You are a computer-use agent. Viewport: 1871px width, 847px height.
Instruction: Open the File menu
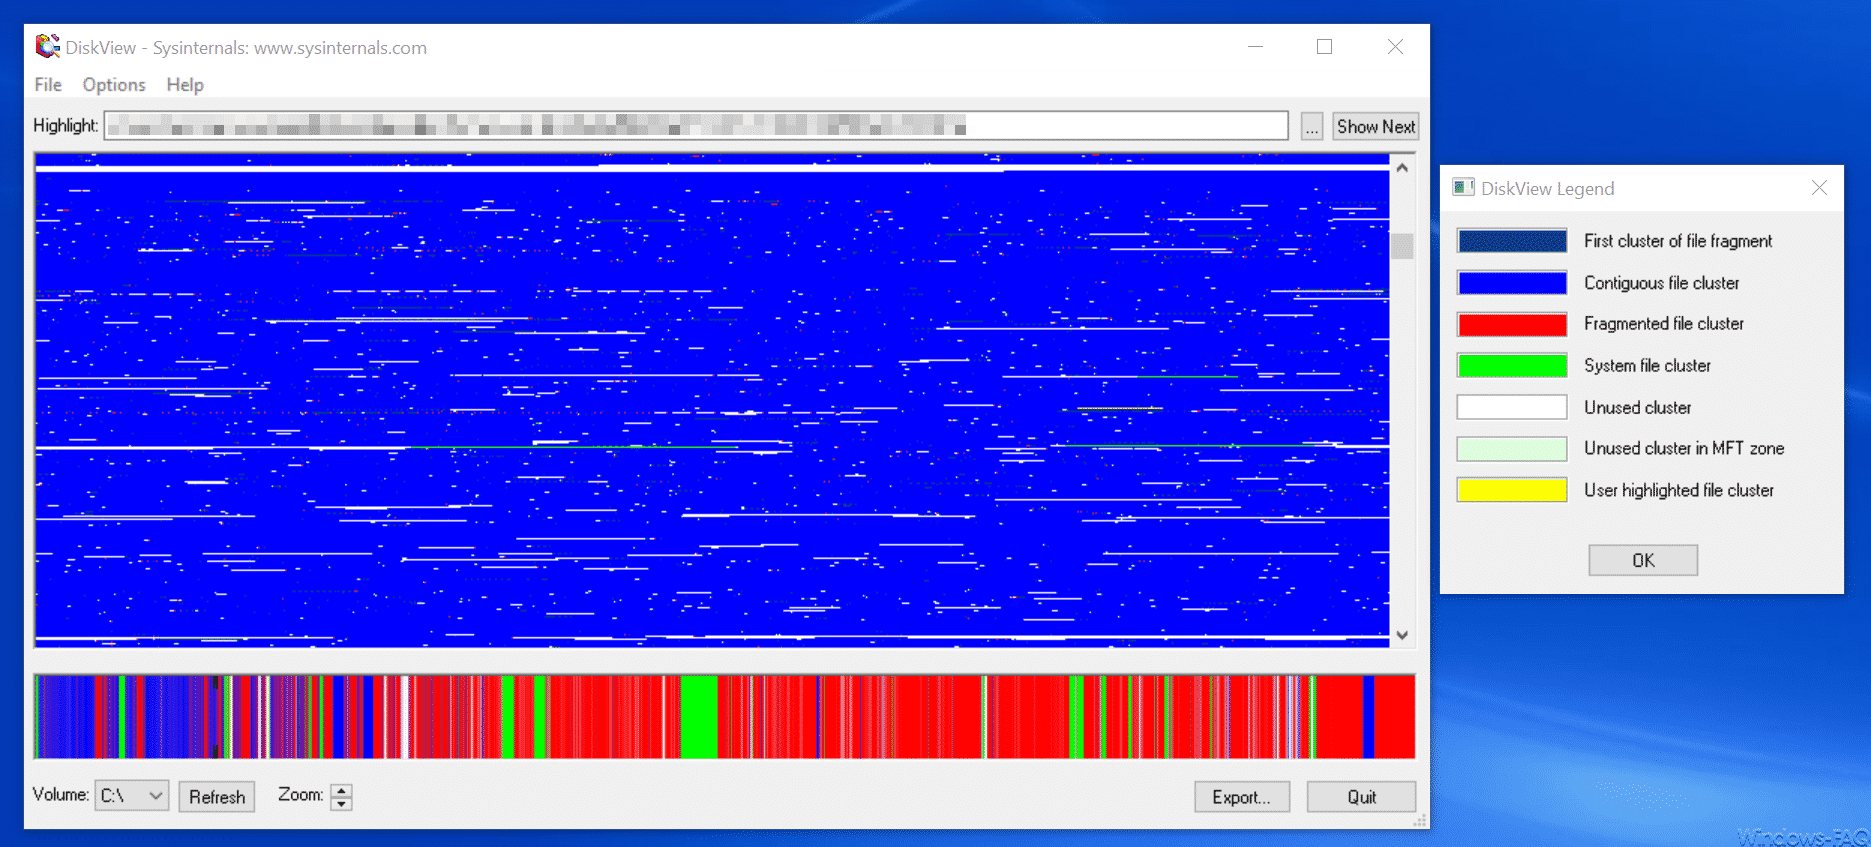(x=48, y=85)
